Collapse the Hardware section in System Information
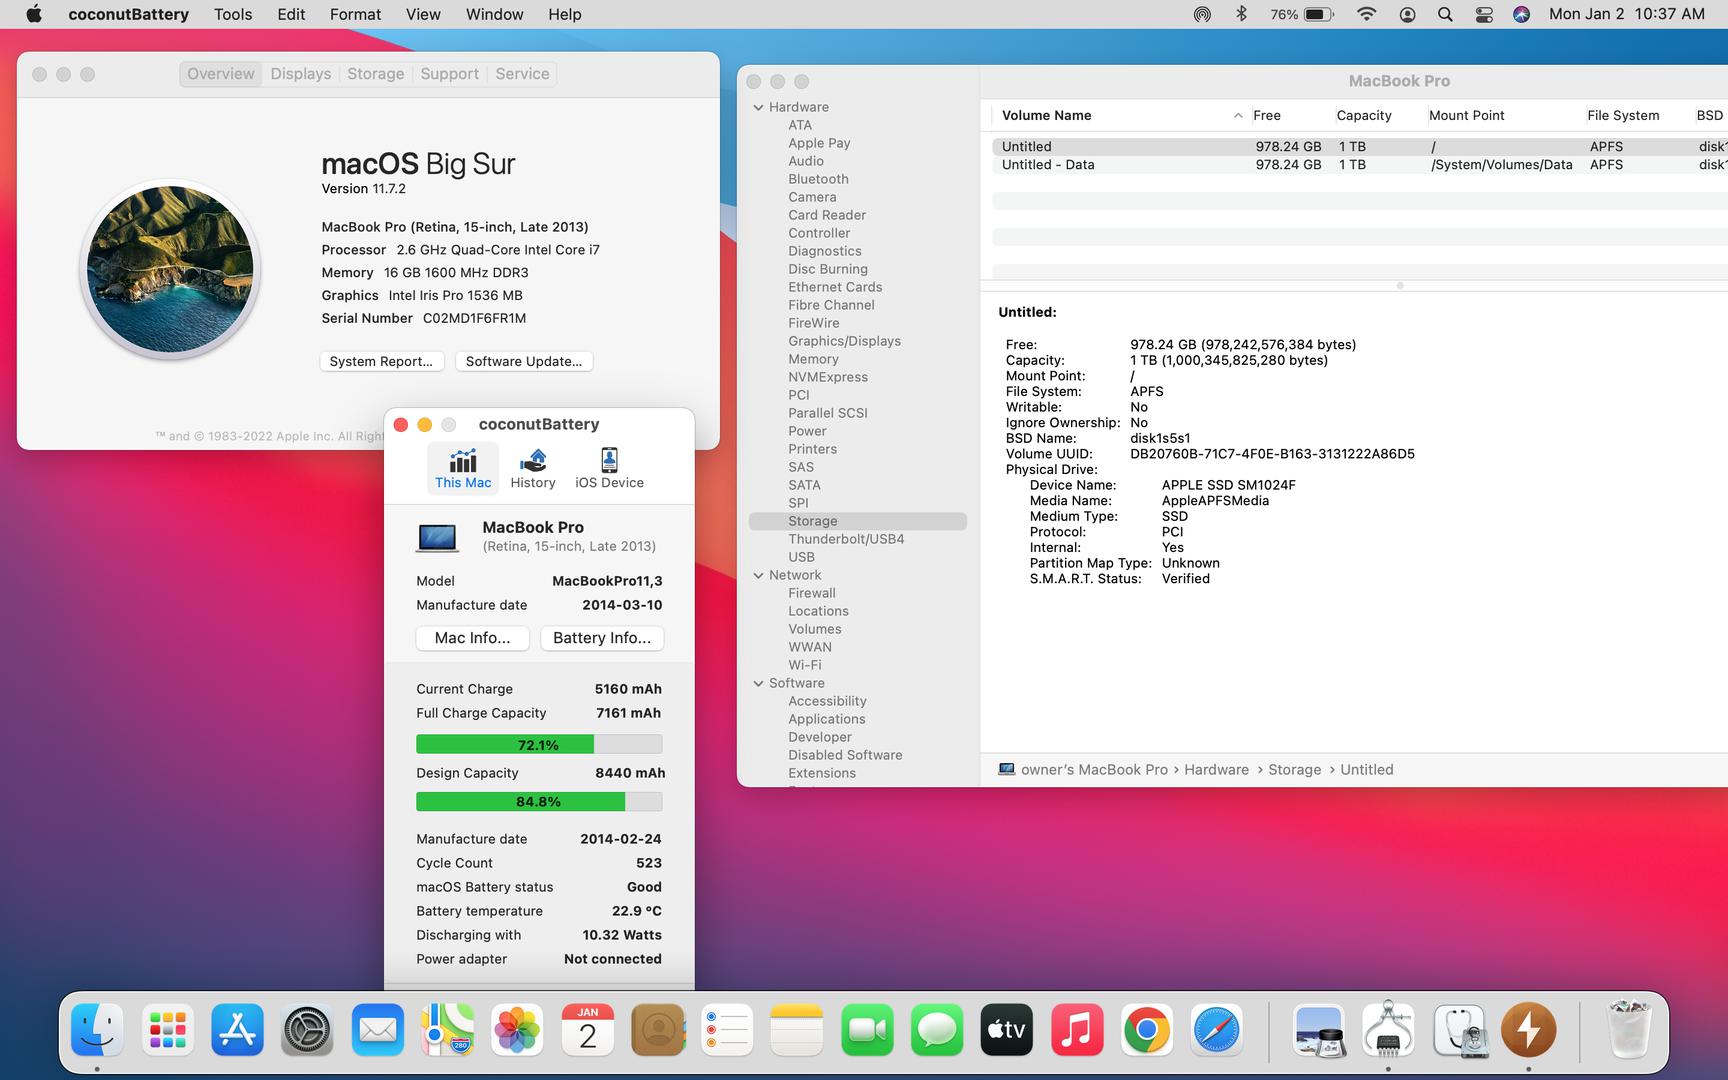This screenshot has height=1080, width=1728. pyautogui.click(x=758, y=107)
